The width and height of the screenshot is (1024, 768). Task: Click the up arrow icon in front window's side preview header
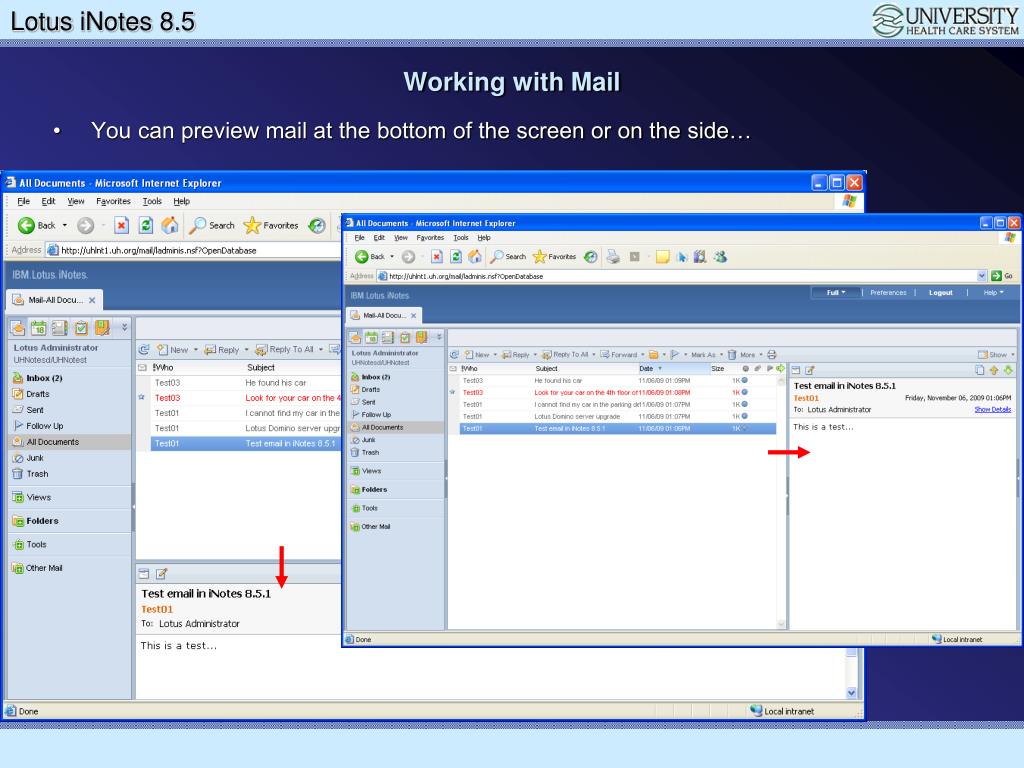[x=994, y=370]
